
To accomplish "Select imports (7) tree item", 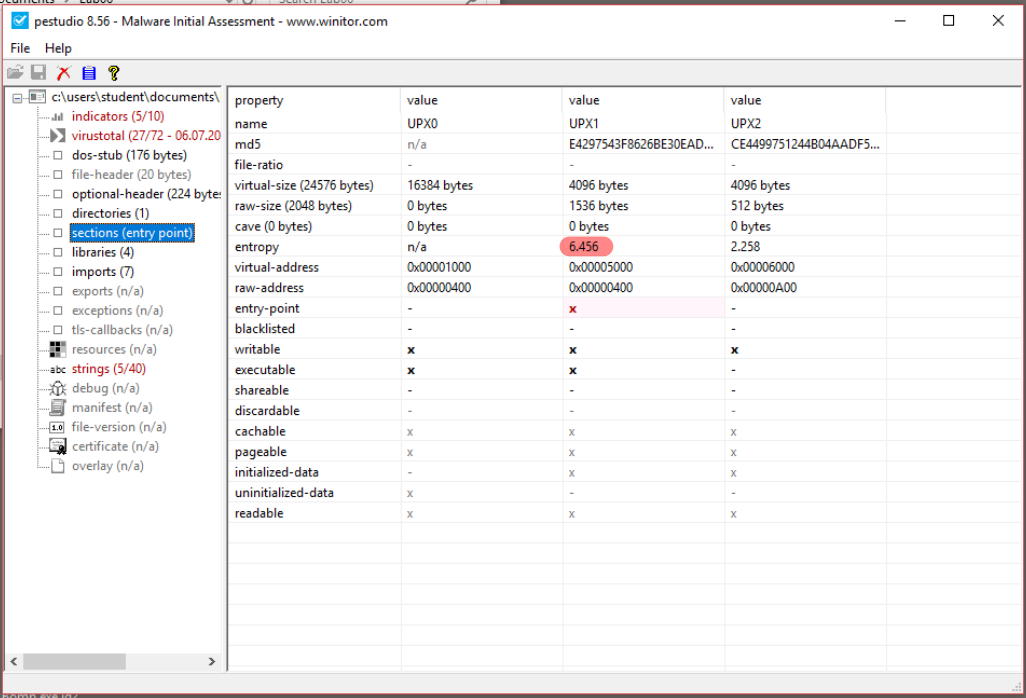I will [x=102, y=271].
